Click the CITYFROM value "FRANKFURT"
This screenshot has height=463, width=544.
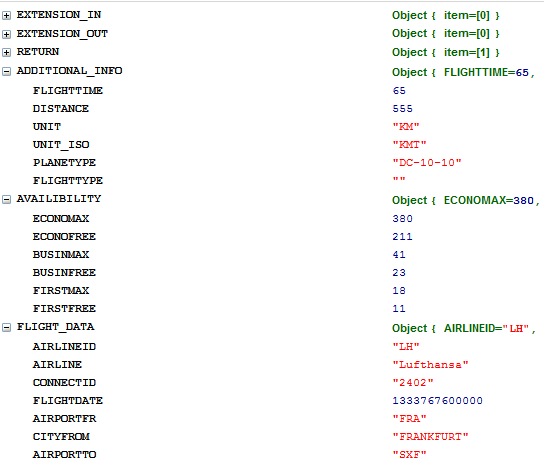[430, 437]
